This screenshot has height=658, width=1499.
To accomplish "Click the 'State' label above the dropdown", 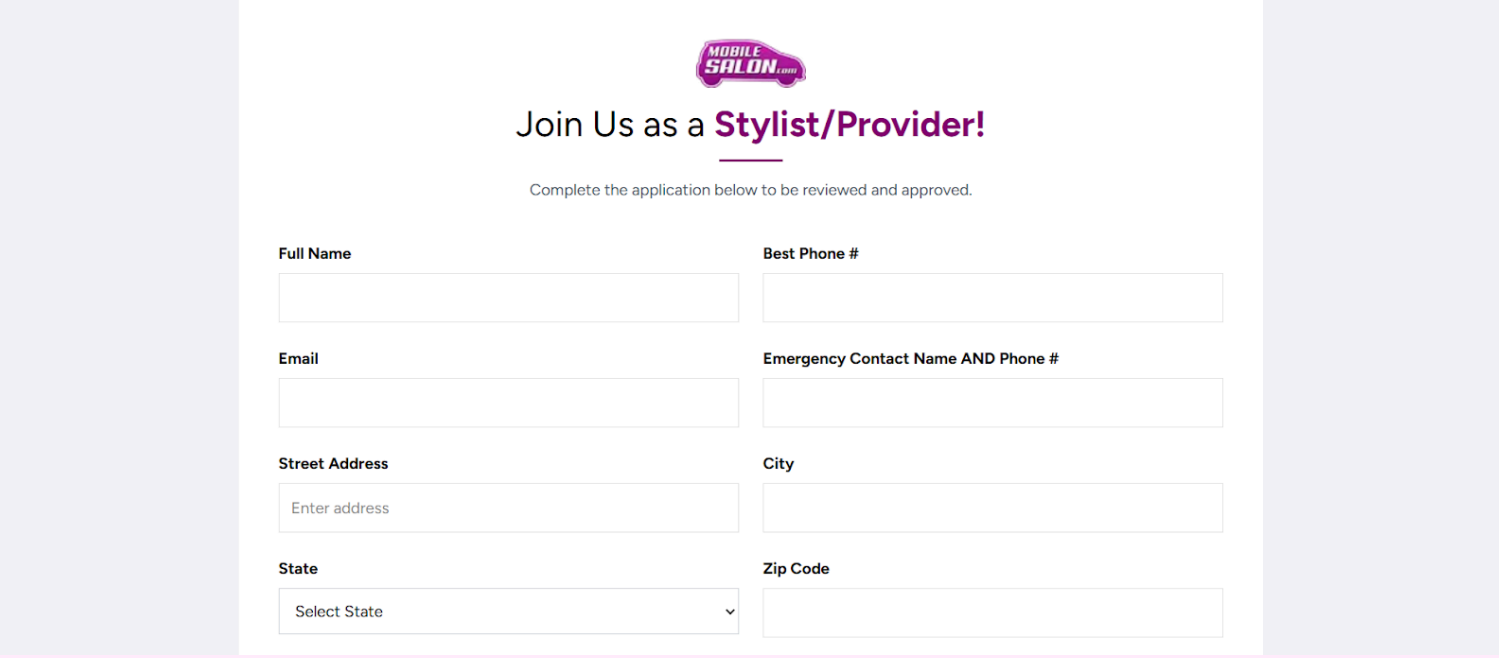I will [298, 569].
